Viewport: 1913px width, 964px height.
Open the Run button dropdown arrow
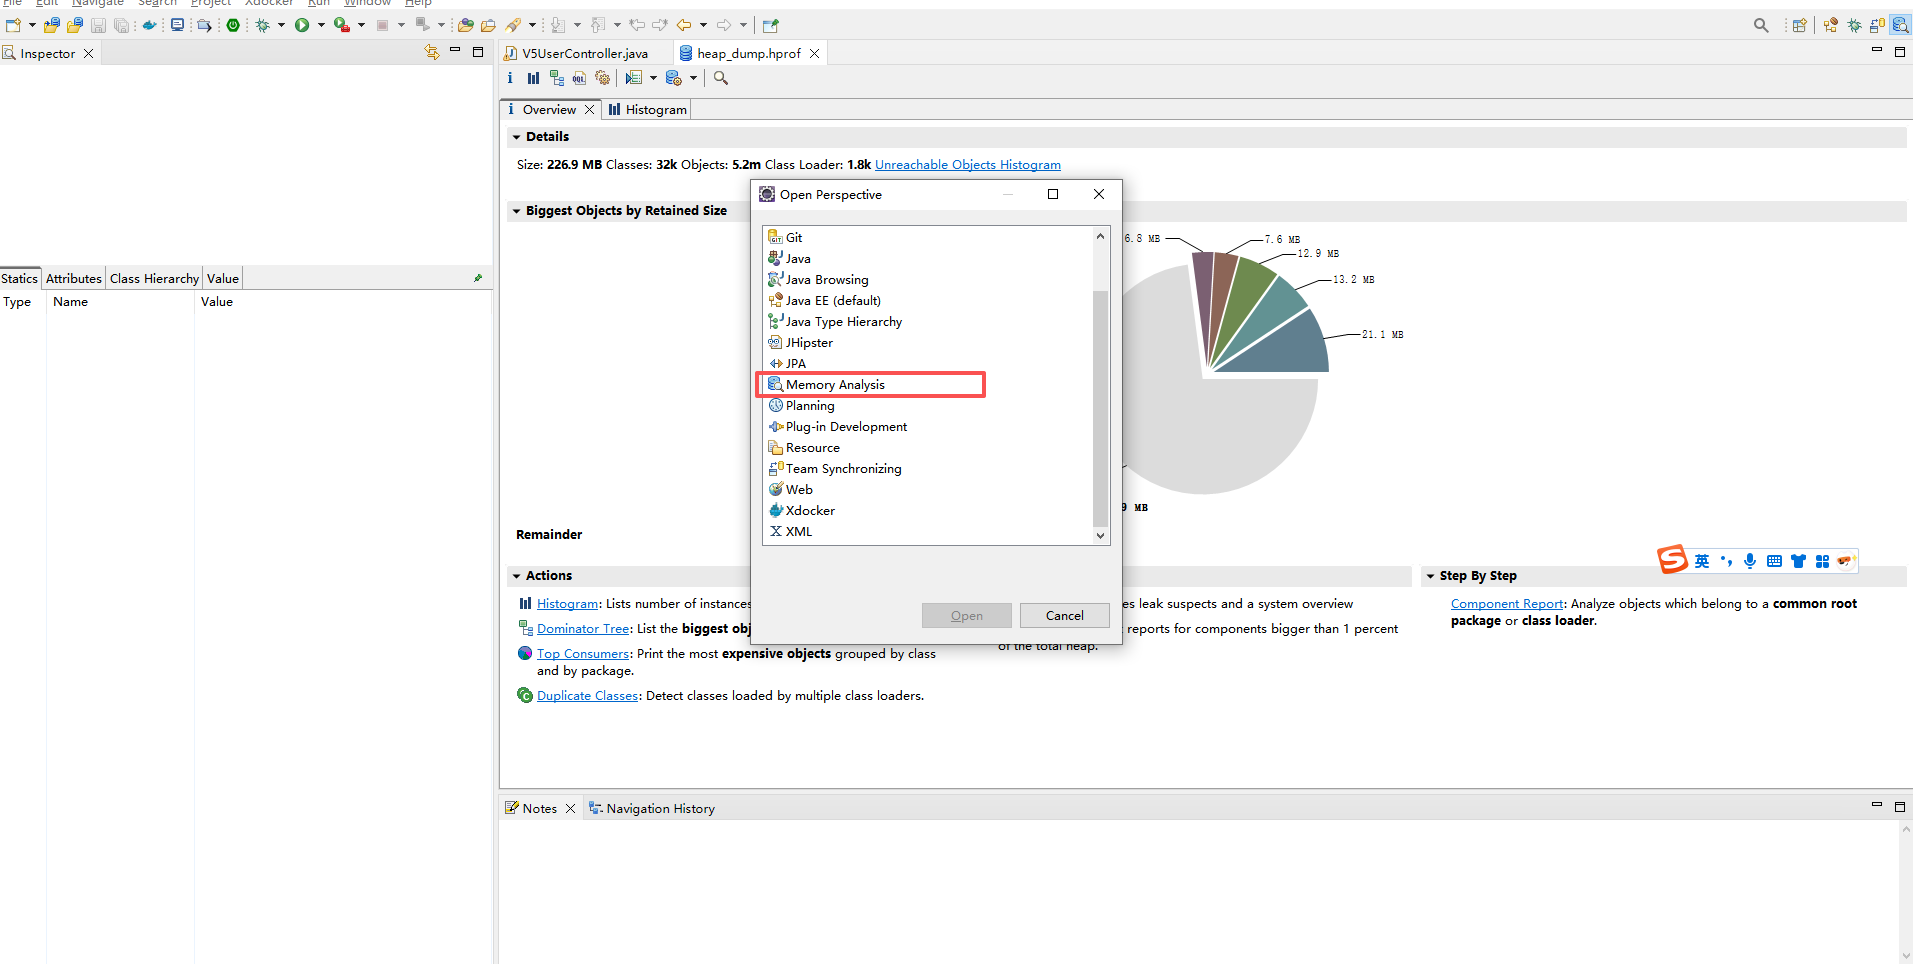pyautogui.click(x=321, y=25)
